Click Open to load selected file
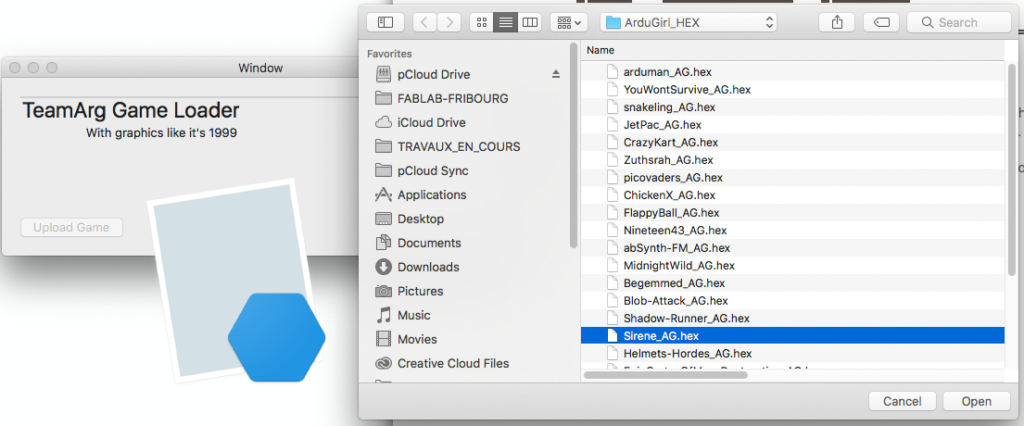Image resolution: width=1024 pixels, height=426 pixels. click(976, 401)
